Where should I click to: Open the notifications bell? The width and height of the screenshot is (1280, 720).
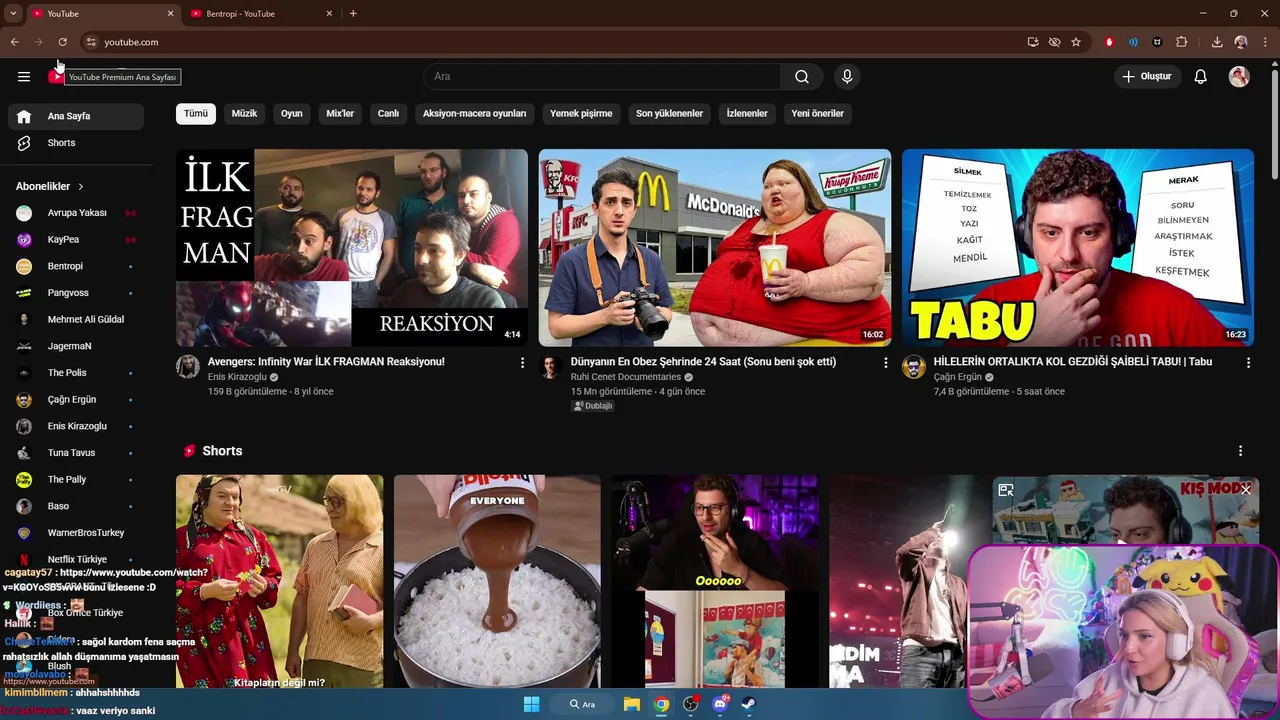coord(1201,76)
